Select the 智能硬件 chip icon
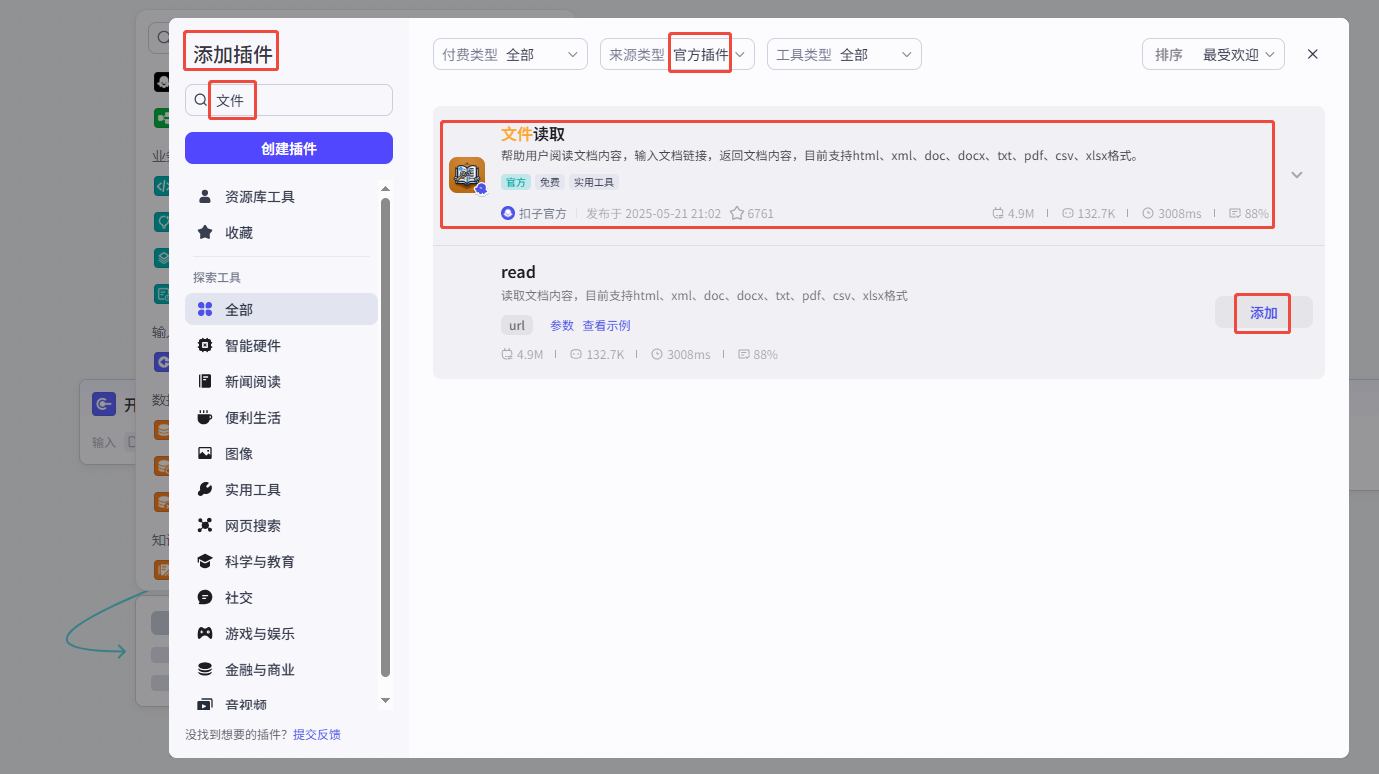 click(x=205, y=346)
